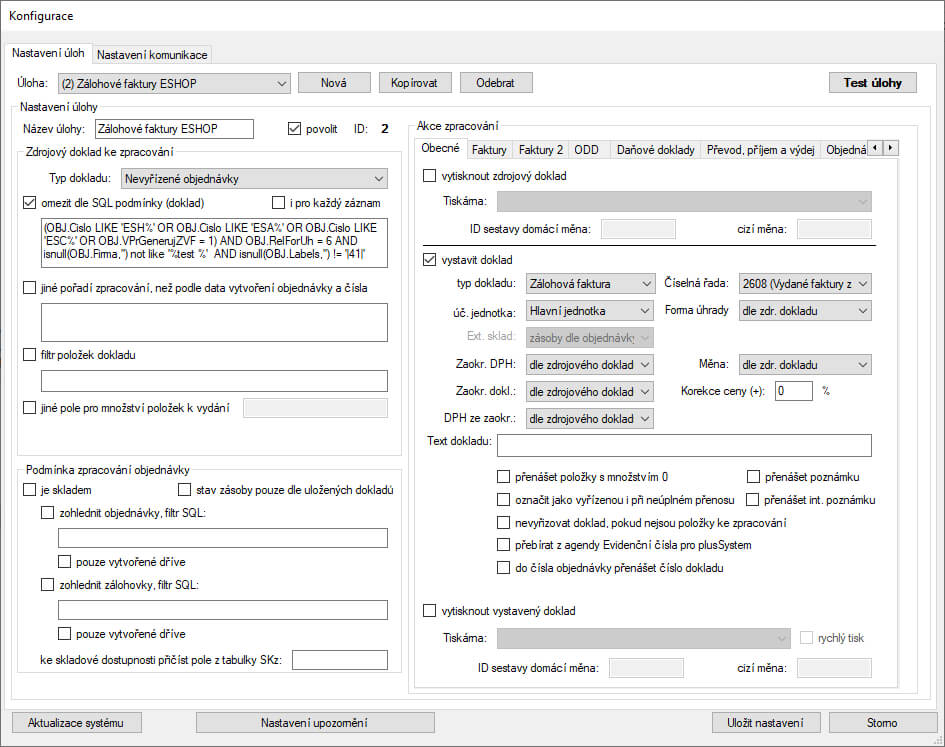Viewport: 945px width, 747px height.
Task: Open Nastavení upozornění
Action: click(315, 723)
